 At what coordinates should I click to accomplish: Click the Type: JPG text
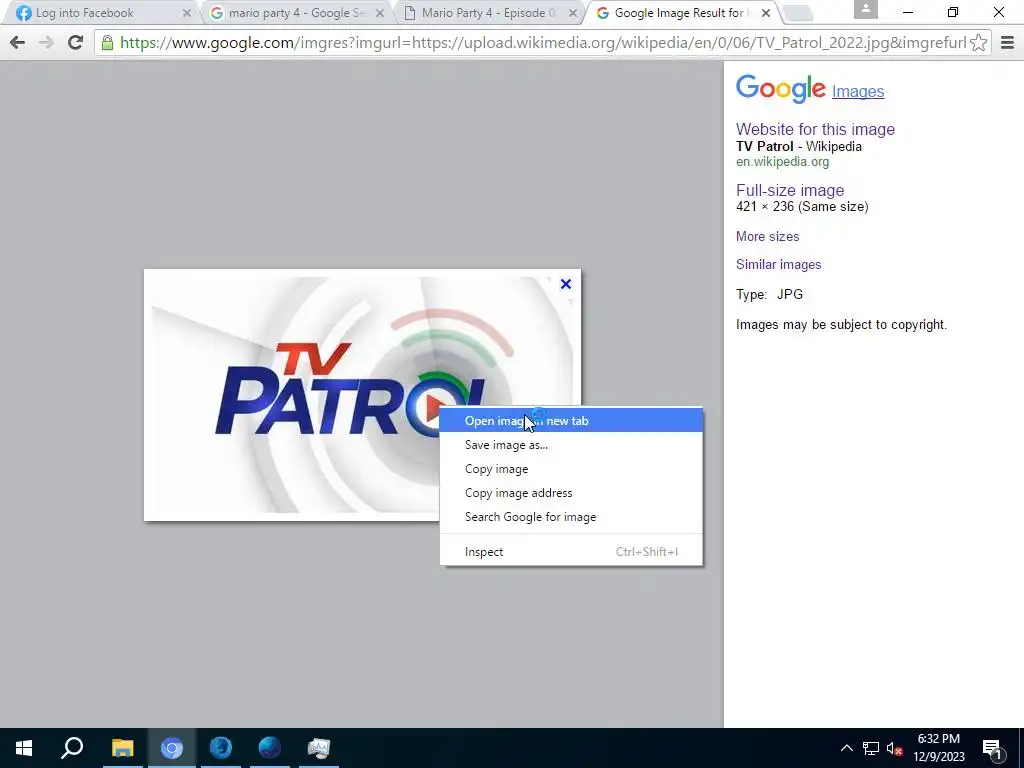[x=769, y=294]
